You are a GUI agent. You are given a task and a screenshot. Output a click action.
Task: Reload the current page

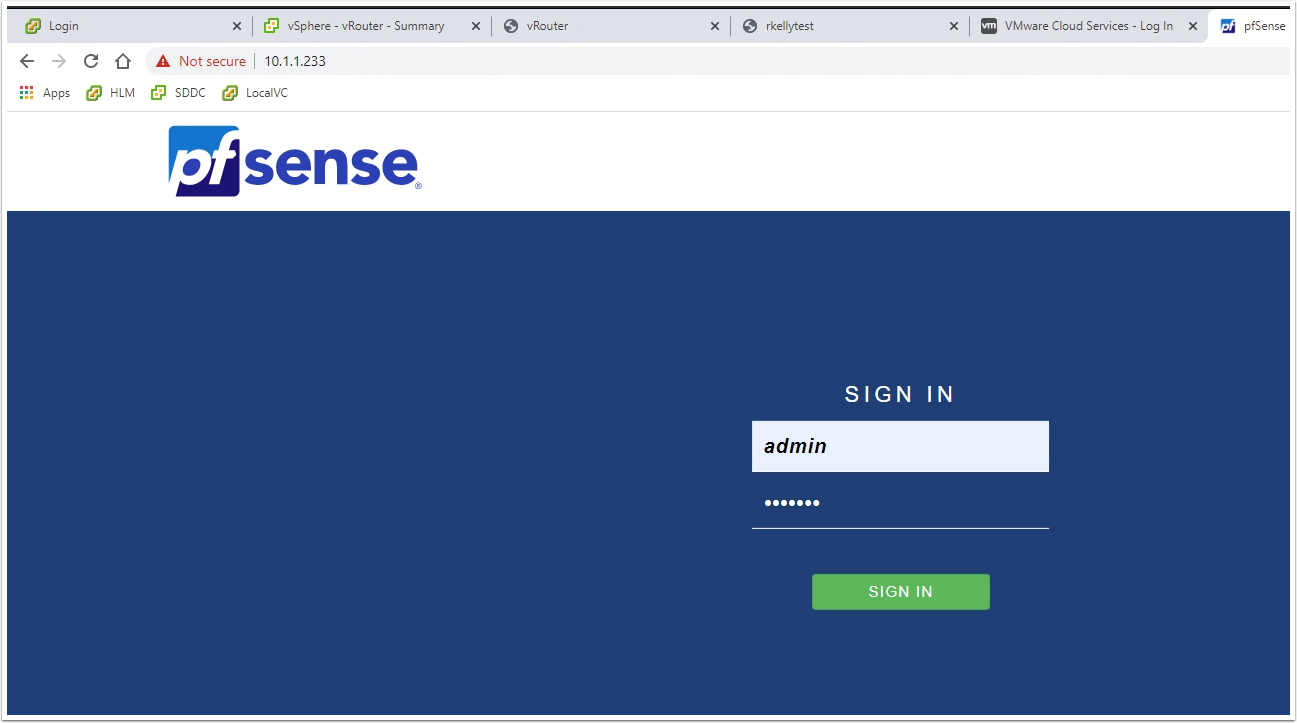pyautogui.click(x=91, y=61)
